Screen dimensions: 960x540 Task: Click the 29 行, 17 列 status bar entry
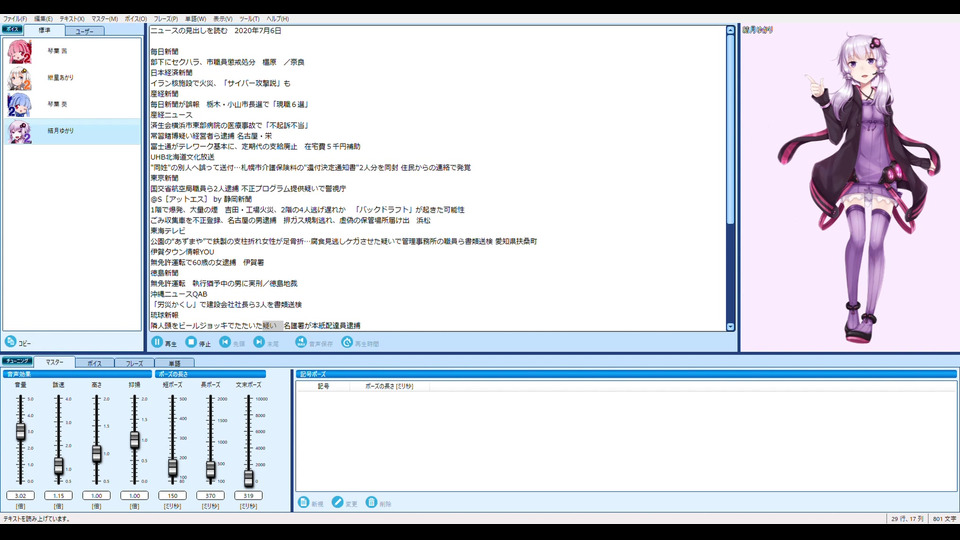(907, 519)
